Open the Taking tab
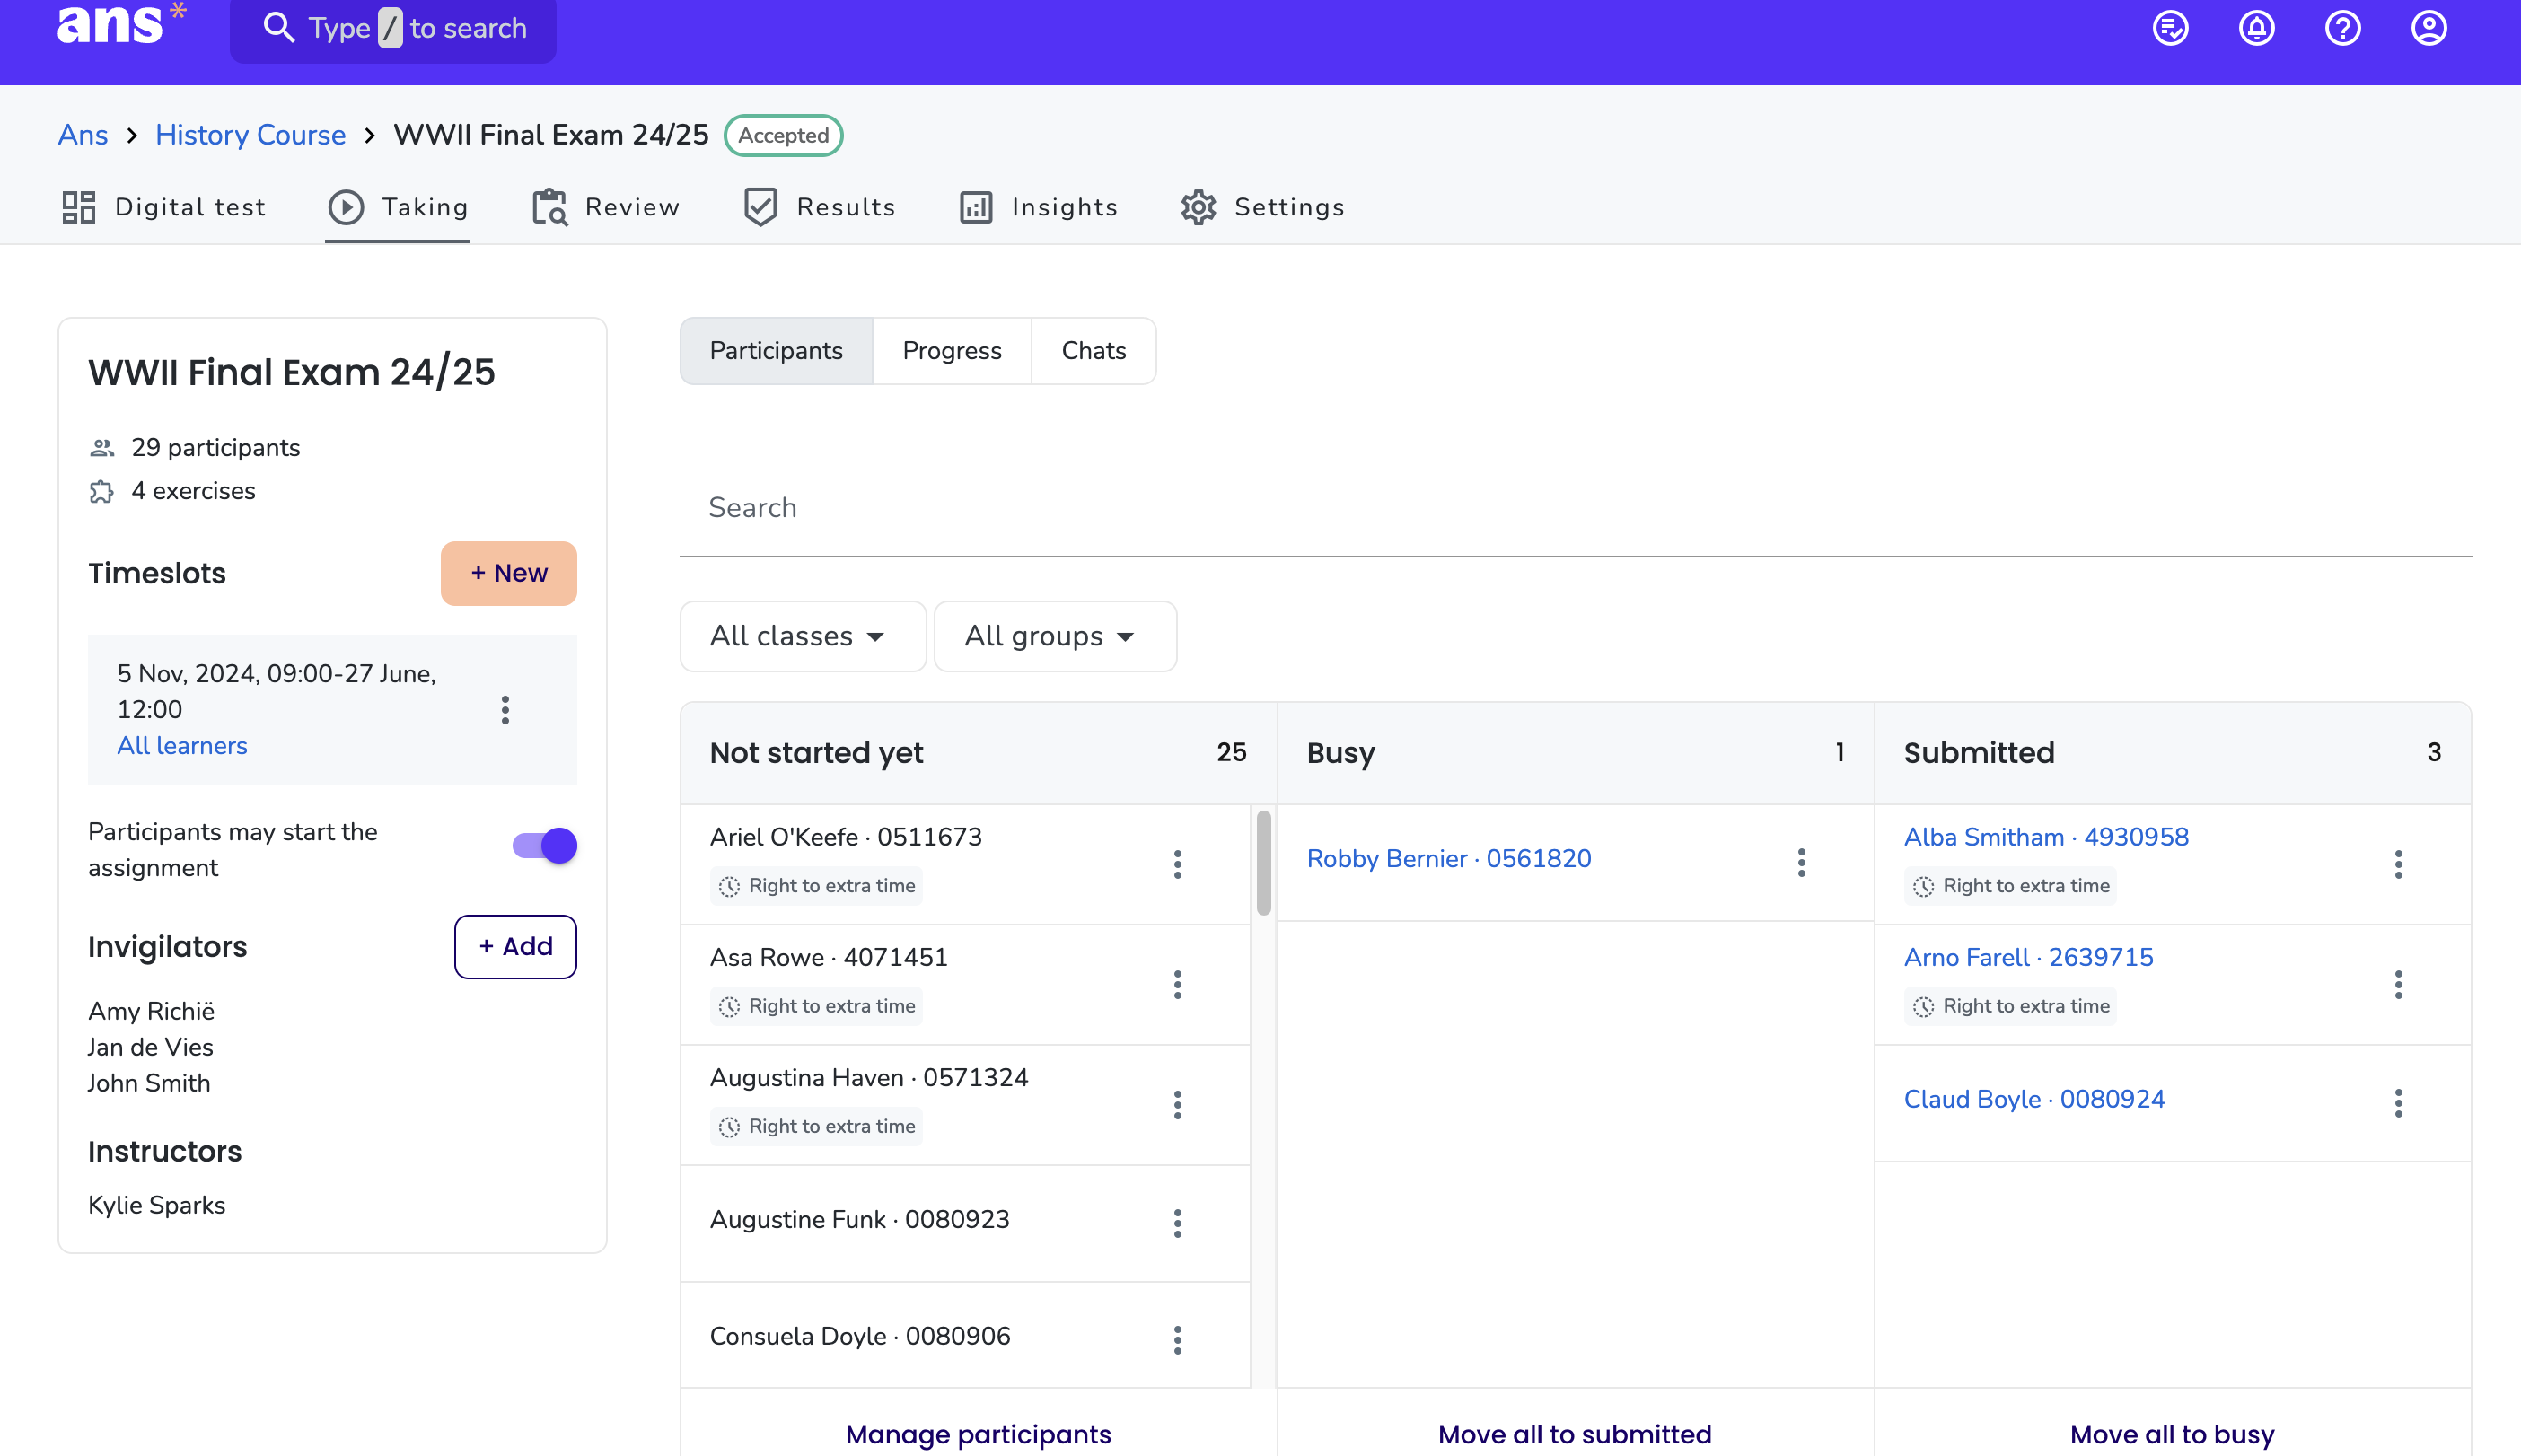The width and height of the screenshot is (2521, 1456). coord(398,207)
